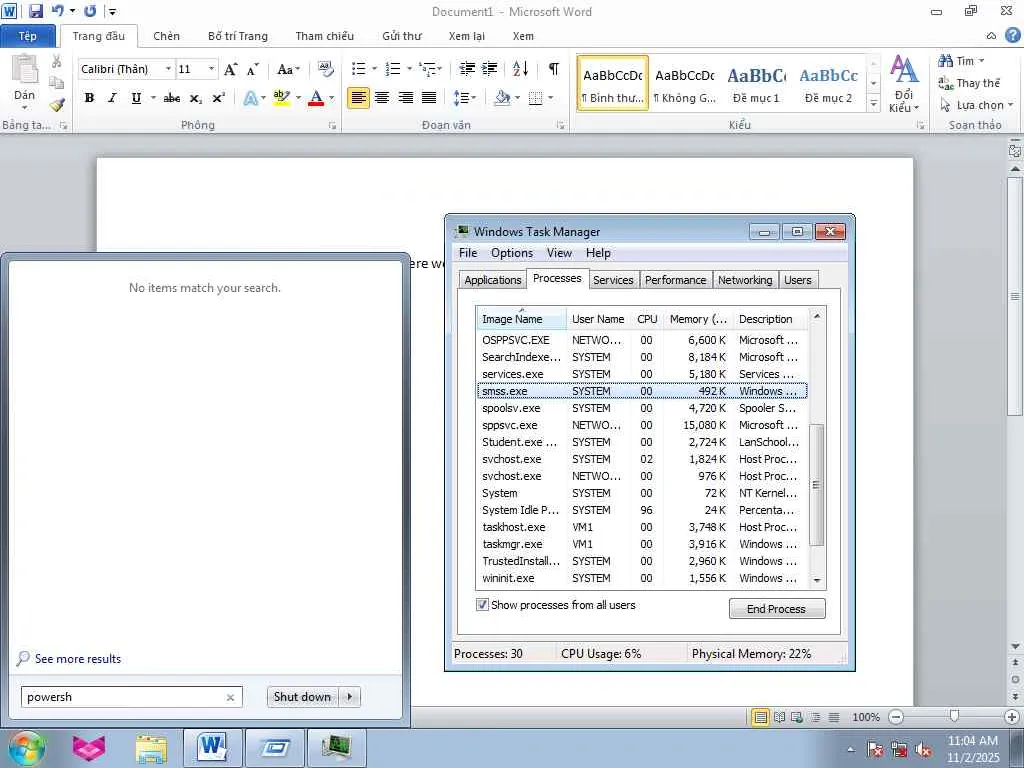The width and height of the screenshot is (1024, 768).
Task: Toggle Italic formatting in Word ribbon
Action: pos(112,98)
